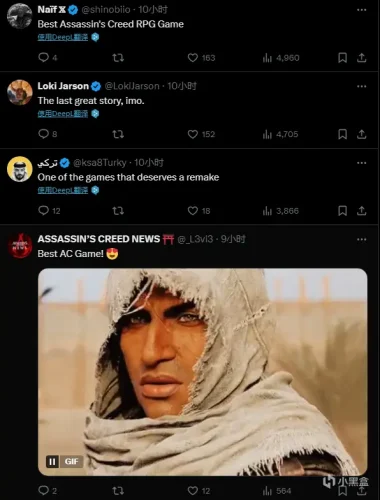Retweet the ASSASSIN'S CREED NEWS post
This screenshot has width=380, height=500.
(x=118, y=491)
